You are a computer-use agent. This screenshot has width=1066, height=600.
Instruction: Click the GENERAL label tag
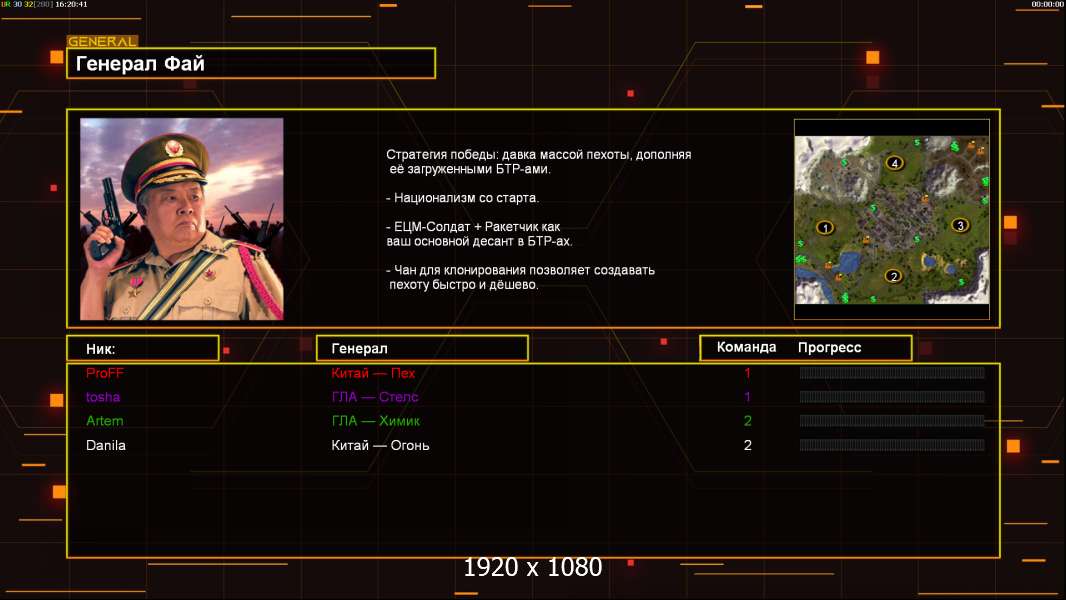point(103,41)
